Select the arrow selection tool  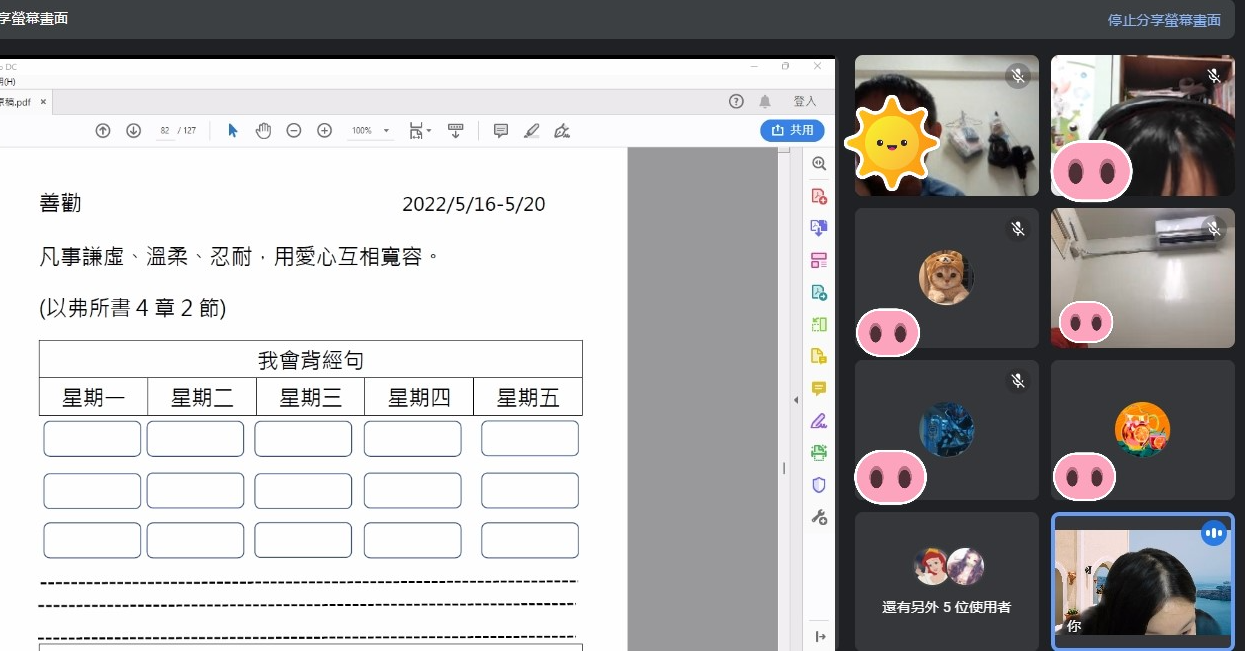tap(233, 131)
